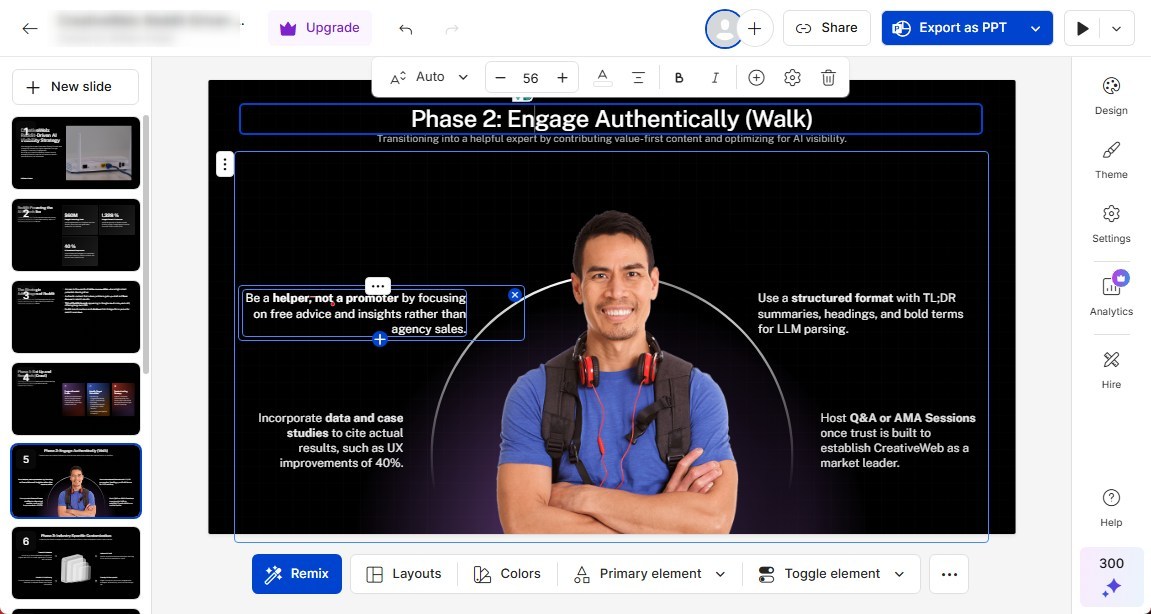This screenshot has width=1151, height=614.
Task: Open the Help panel
Action: 1110,508
